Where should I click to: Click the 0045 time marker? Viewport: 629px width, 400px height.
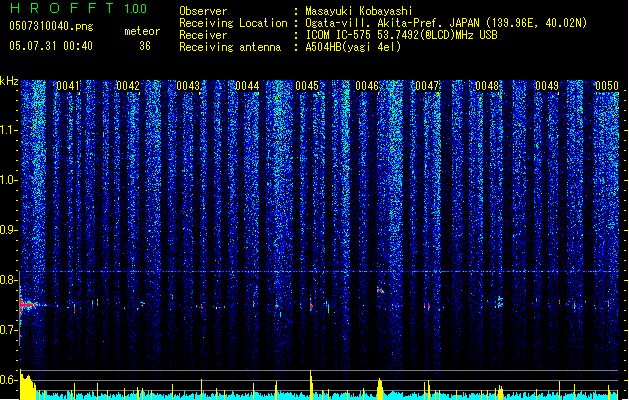click(x=307, y=86)
